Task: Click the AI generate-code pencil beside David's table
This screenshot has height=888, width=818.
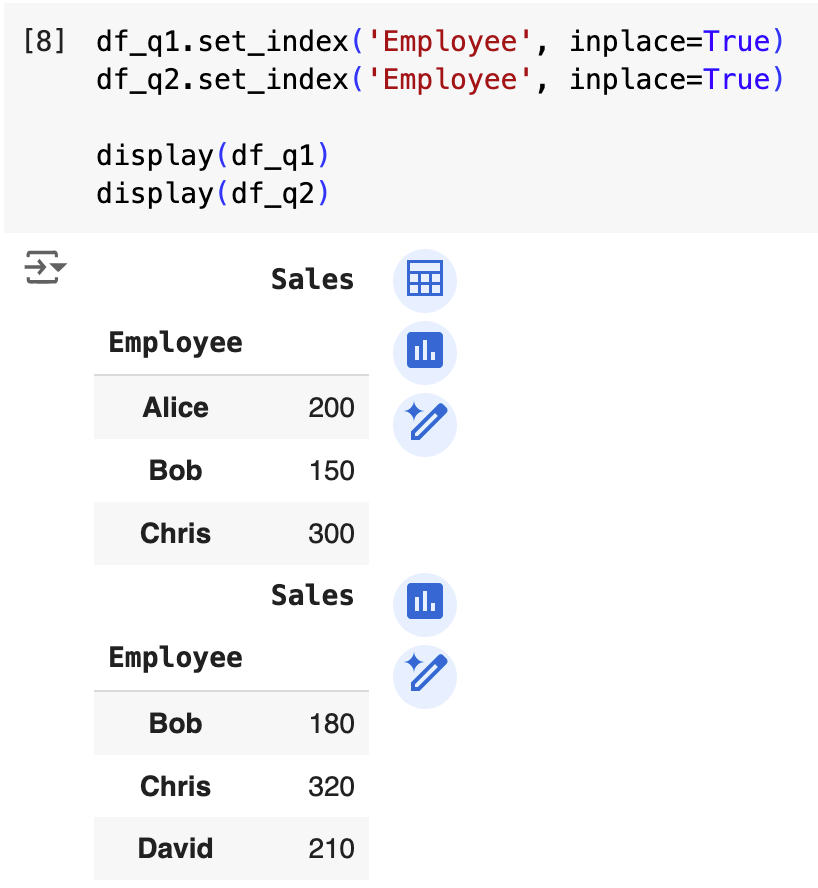Action: pos(425,676)
